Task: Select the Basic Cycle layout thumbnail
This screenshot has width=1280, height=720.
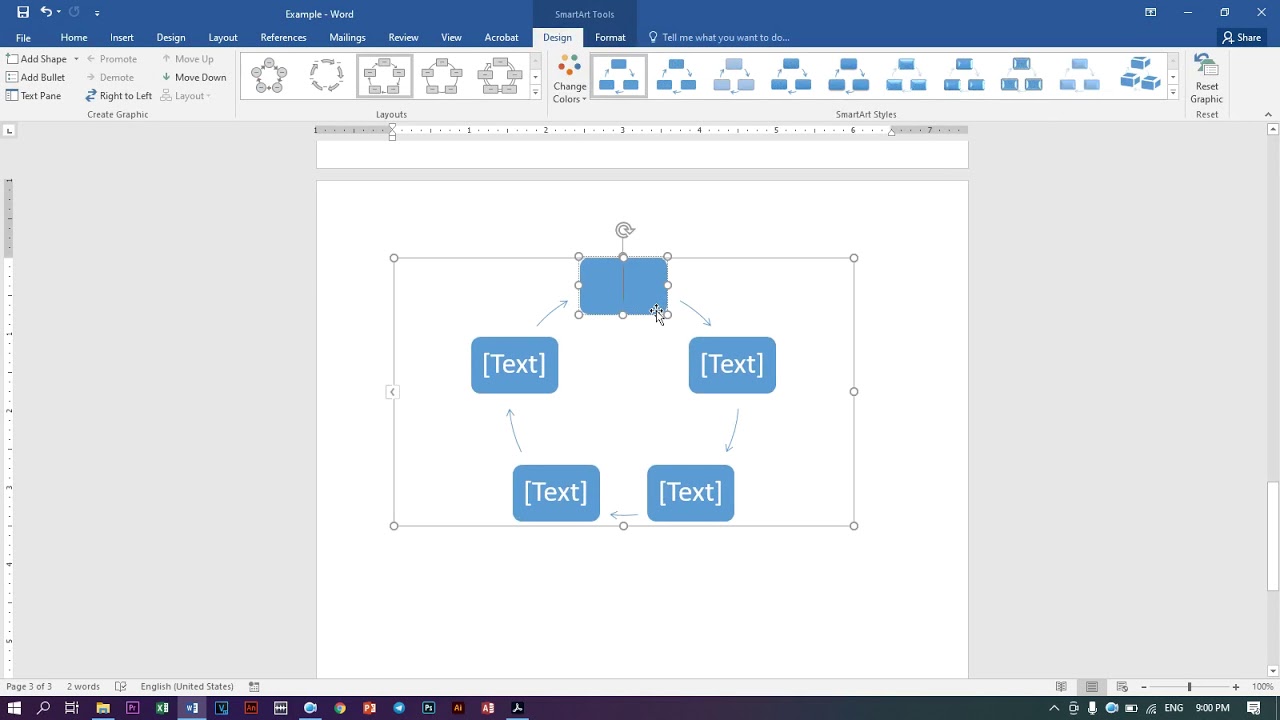Action: 269,76
